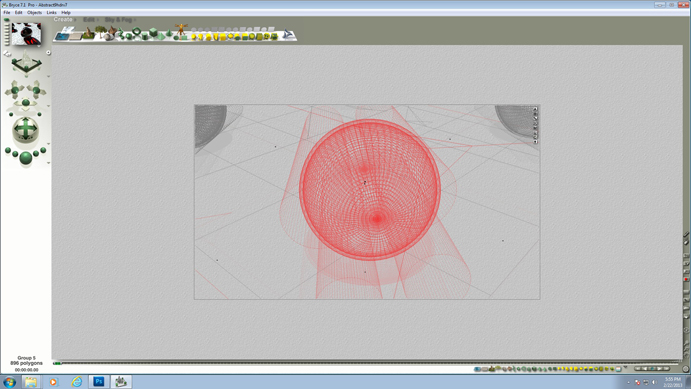Create a green sphere primitive

(x=129, y=36)
